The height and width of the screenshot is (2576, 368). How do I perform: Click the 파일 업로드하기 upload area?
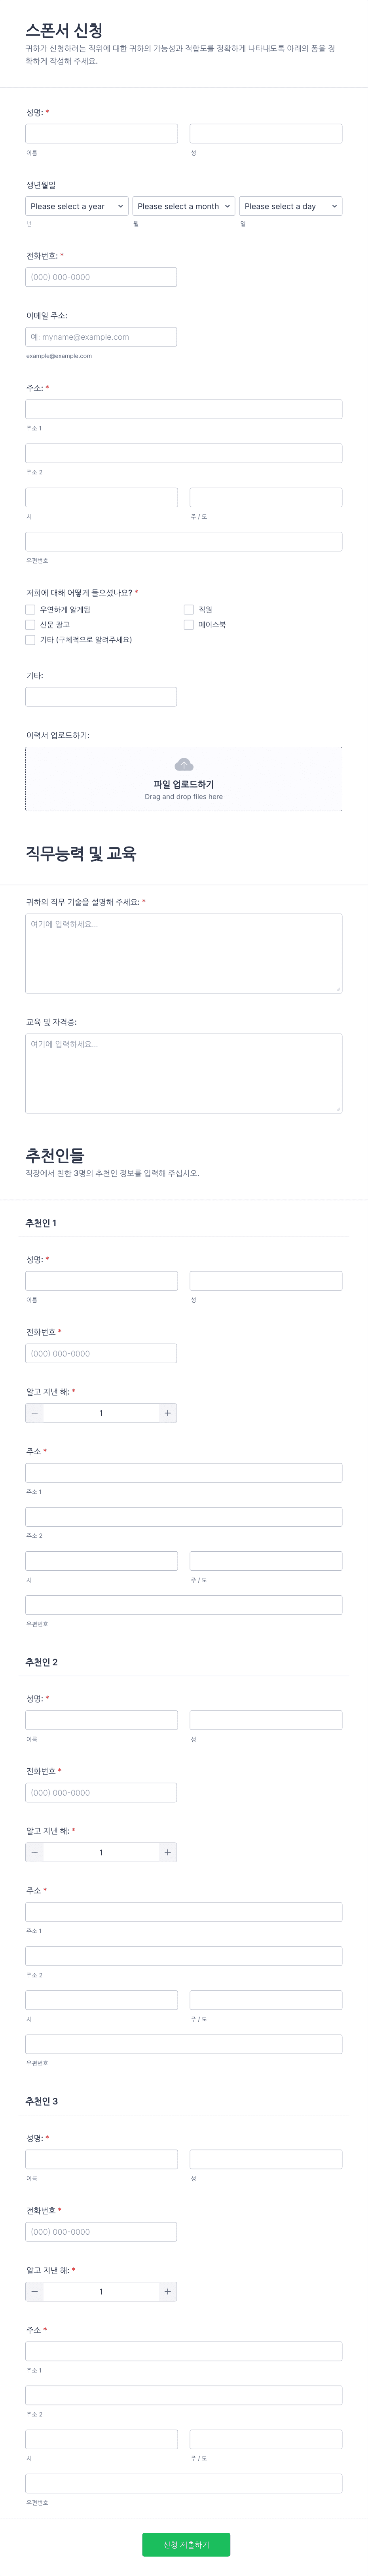[x=184, y=779]
